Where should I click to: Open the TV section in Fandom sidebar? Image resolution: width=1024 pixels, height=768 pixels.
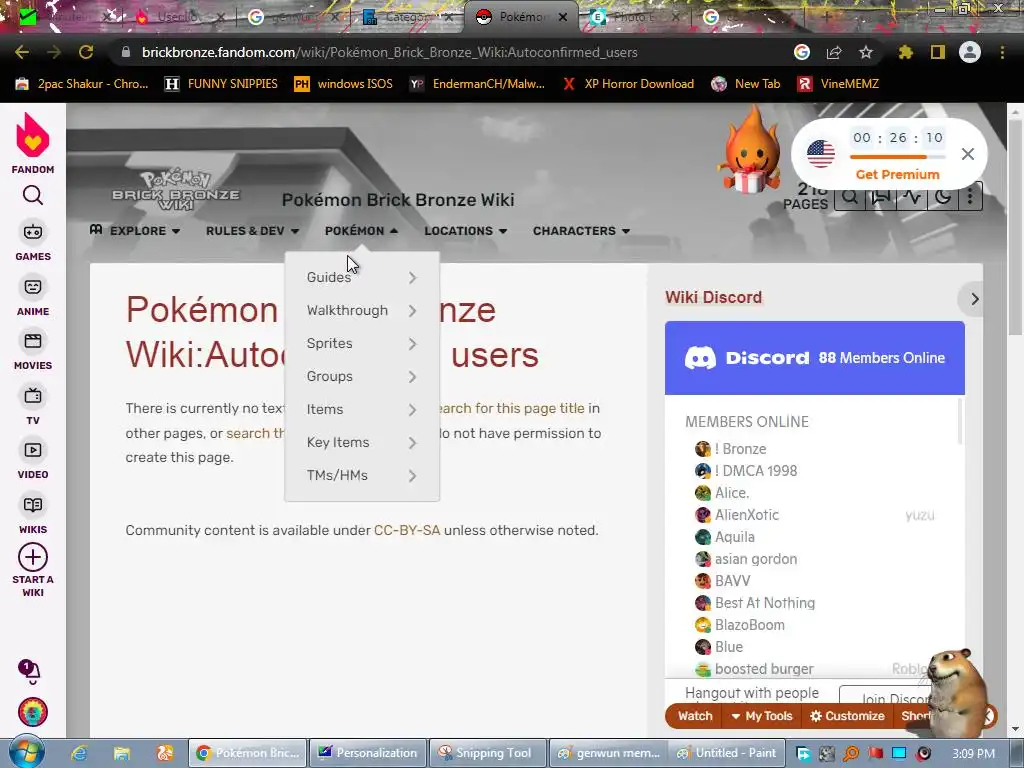(x=33, y=405)
